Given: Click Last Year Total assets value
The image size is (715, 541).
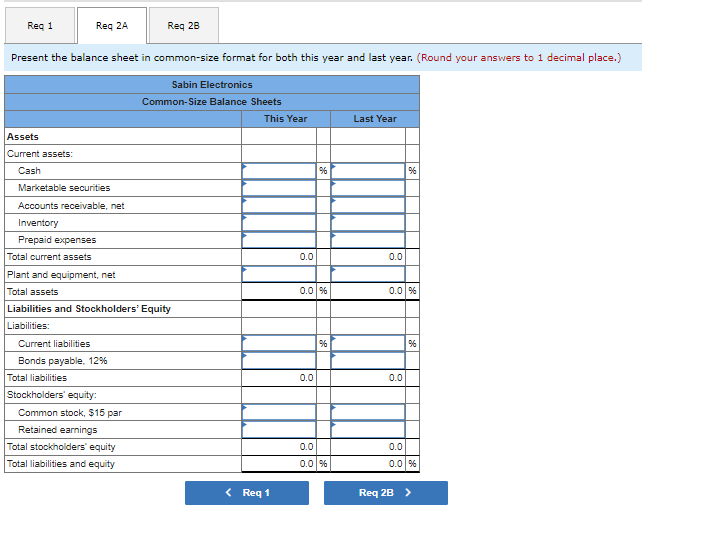Looking at the screenshot, I should point(396,291).
